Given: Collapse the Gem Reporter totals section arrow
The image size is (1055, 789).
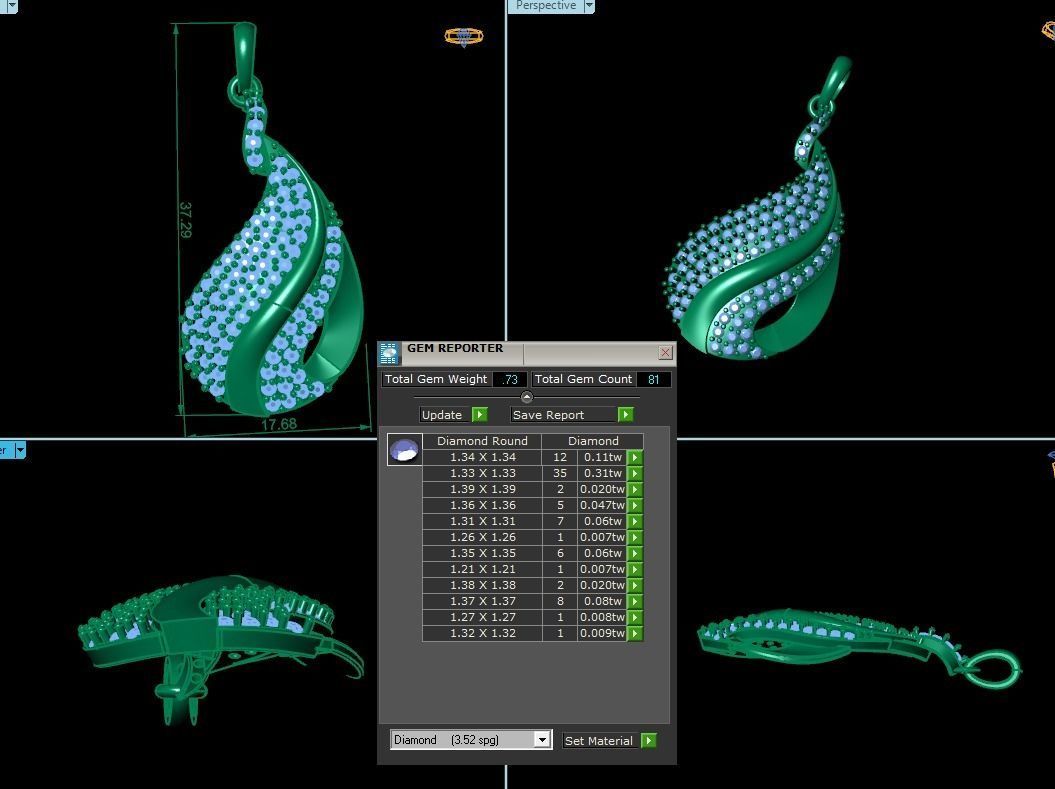Looking at the screenshot, I should tap(527, 396).
